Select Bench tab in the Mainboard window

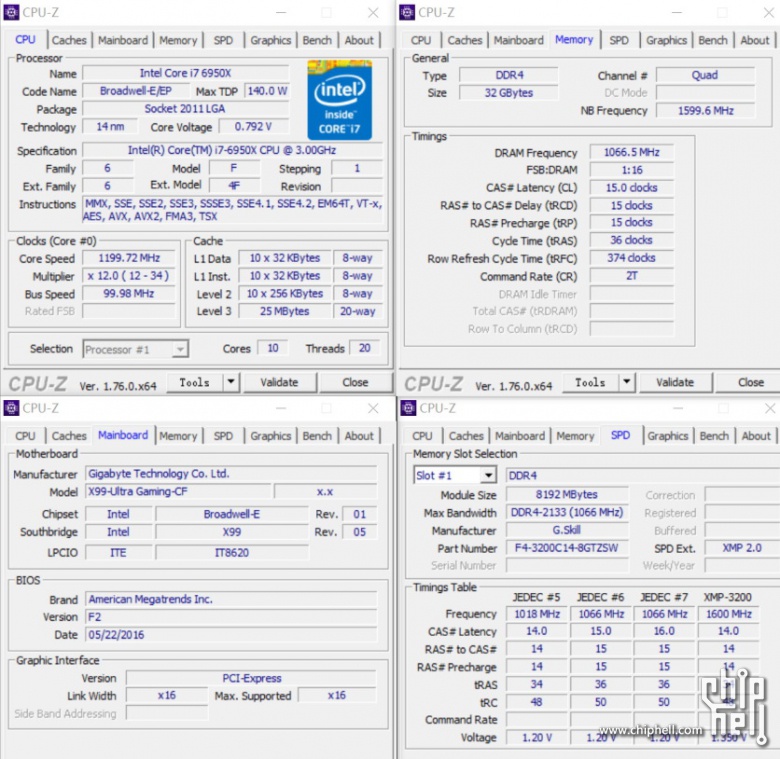(x=317, y=436)
